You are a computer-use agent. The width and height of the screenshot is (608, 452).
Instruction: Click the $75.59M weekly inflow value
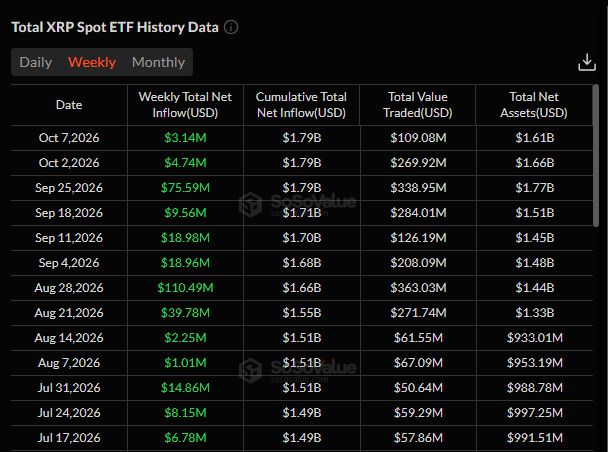pyautogui.click(x=185, y=188)
